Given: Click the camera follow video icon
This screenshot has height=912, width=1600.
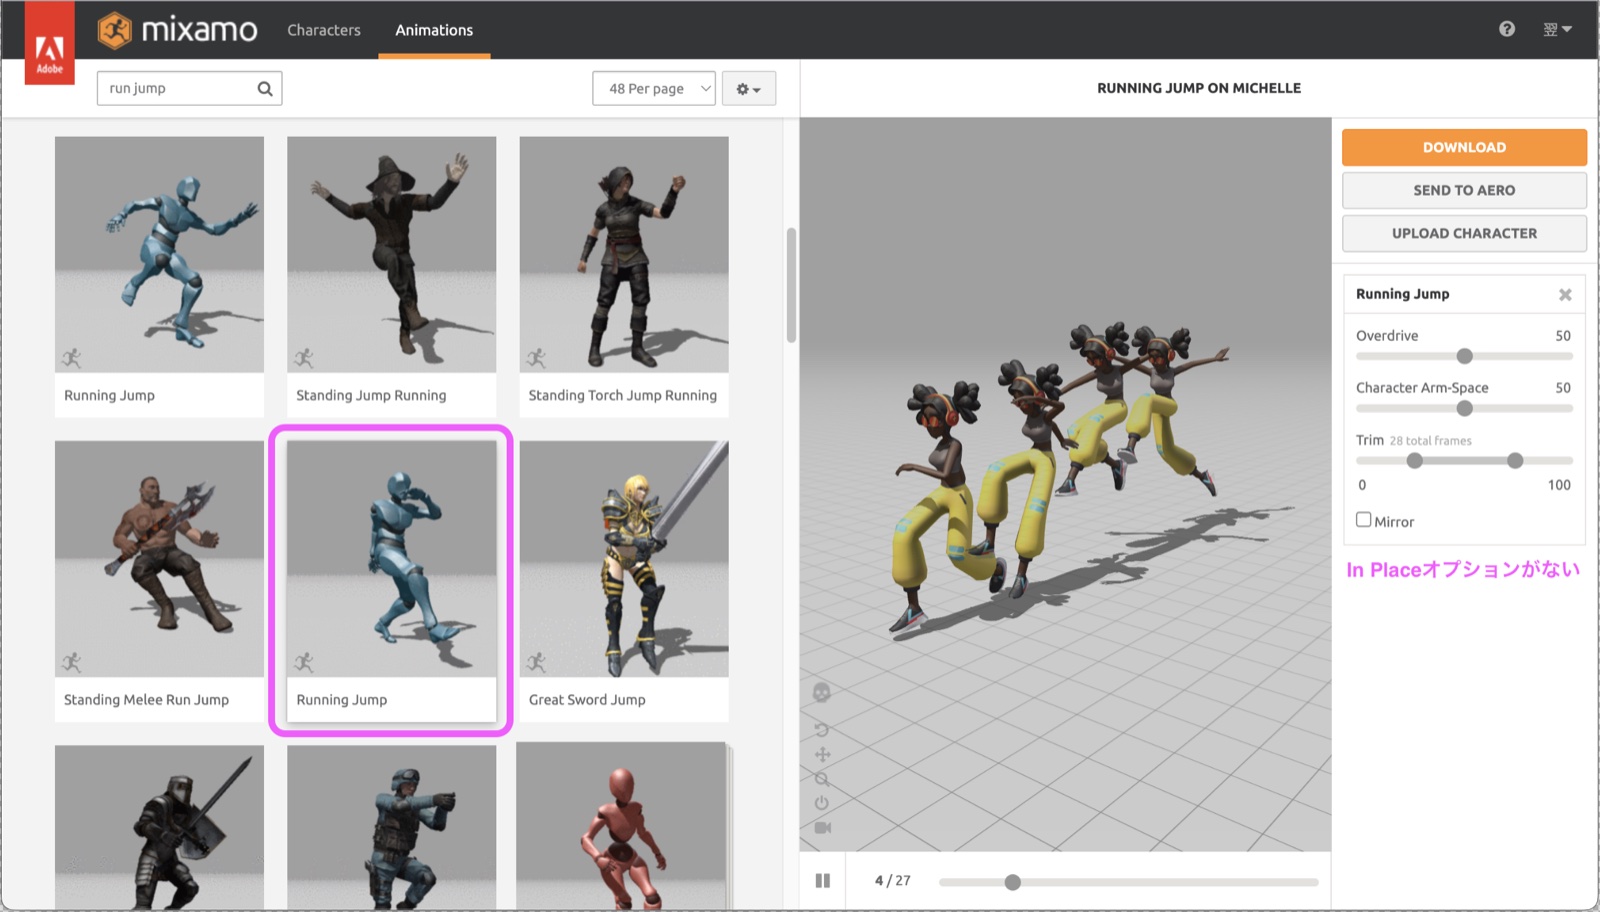Looking at the screenshot, I should (822, 827).
